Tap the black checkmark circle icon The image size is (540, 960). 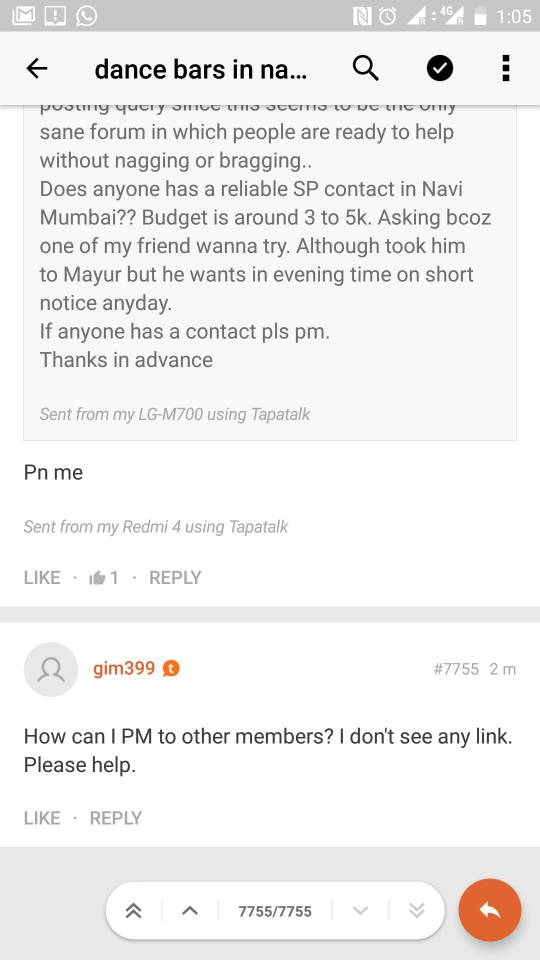[440, 69]
